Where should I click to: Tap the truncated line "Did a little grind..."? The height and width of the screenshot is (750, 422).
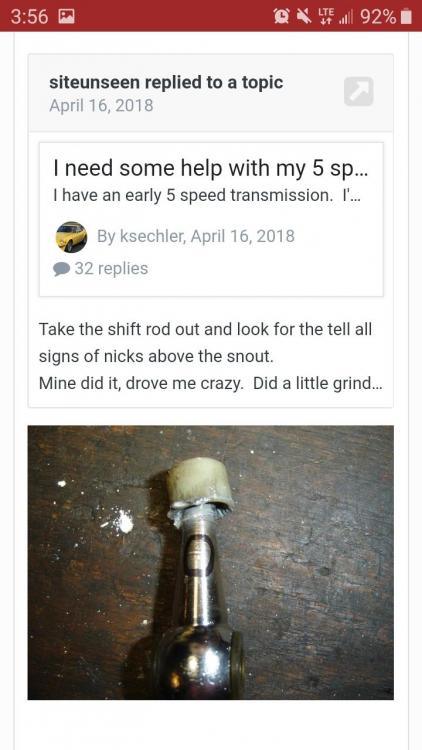pyautogui.click(x=318, y=385)
